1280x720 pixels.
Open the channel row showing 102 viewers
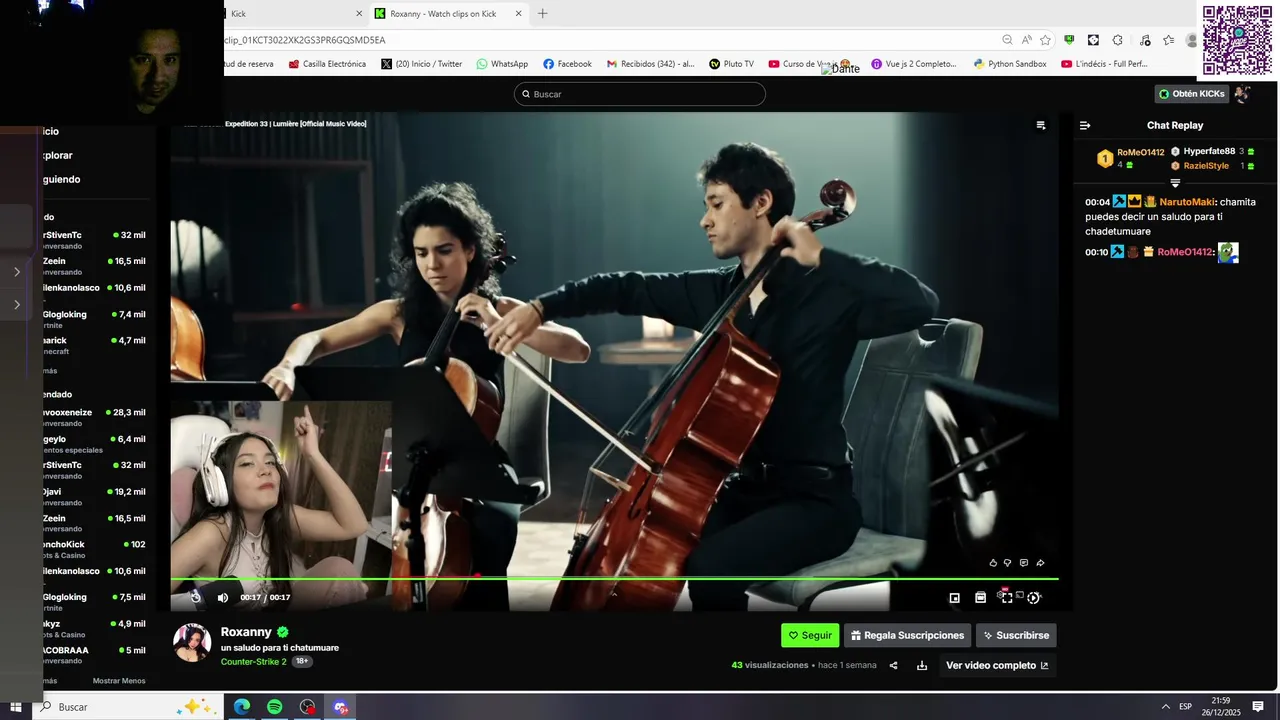click(94, 550)
